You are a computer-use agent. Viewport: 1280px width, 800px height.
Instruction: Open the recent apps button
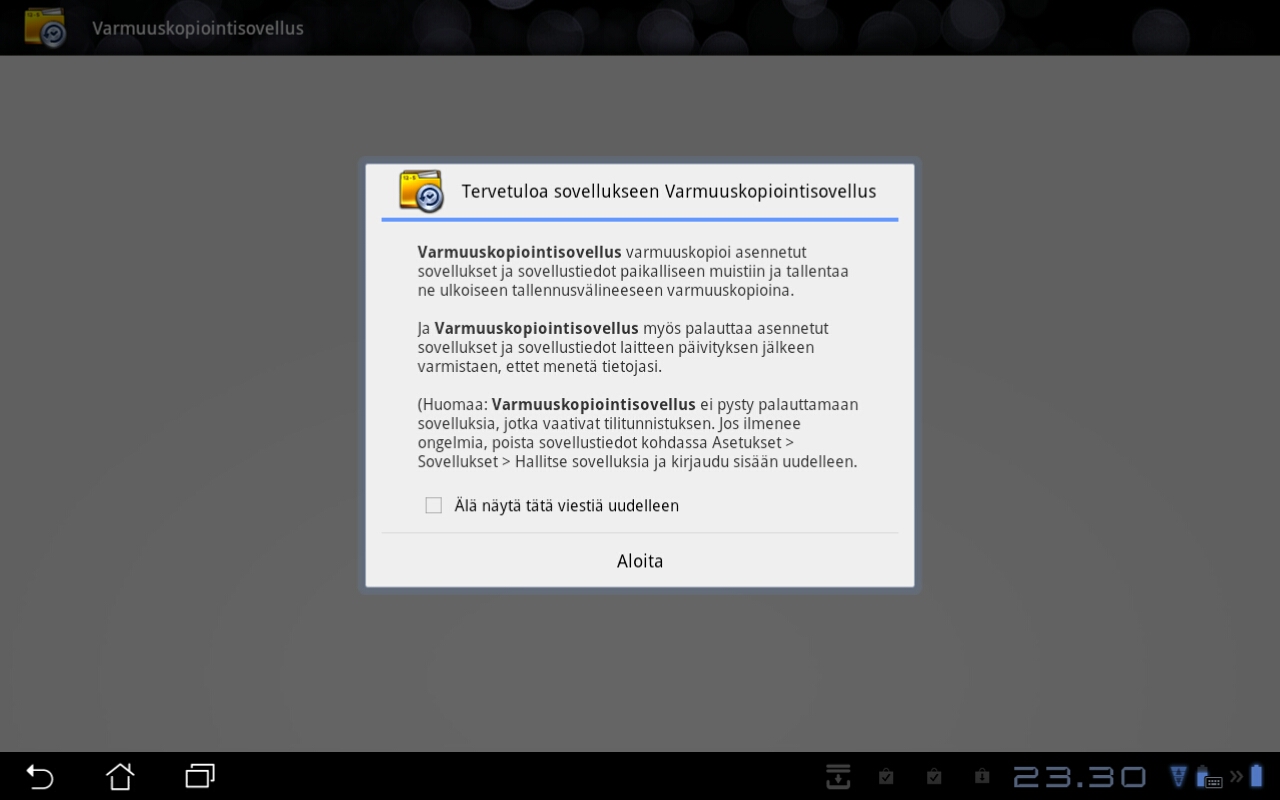(x=200, y=776)
